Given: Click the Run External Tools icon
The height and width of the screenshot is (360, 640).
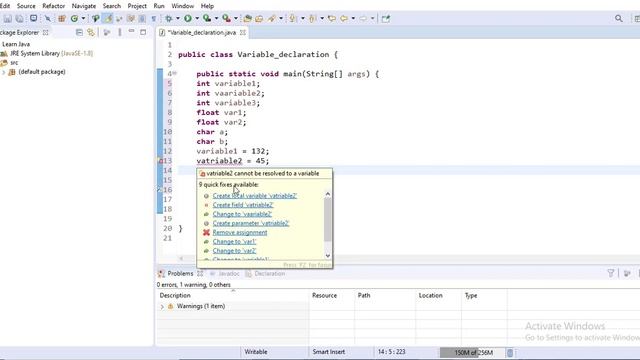Looking at the screenshot, I should pyautogui.click(x=226, y=18).
